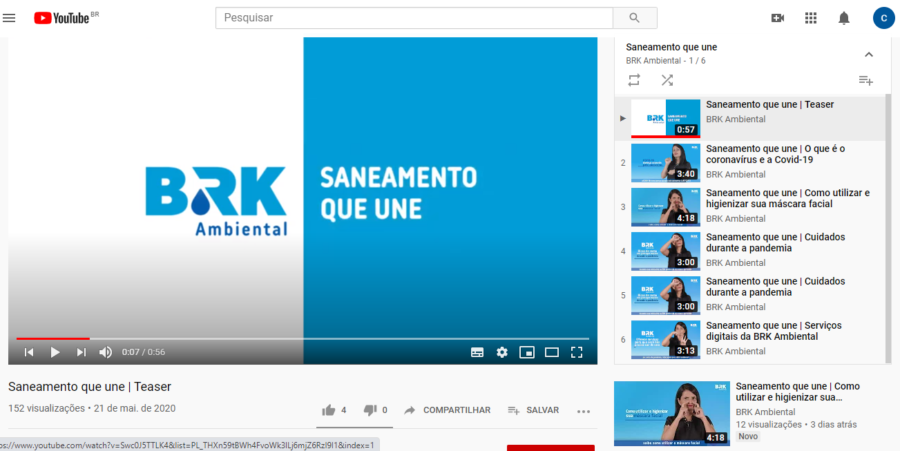
Task: Toggle subtitles on the video player
Action: [477, 352]
